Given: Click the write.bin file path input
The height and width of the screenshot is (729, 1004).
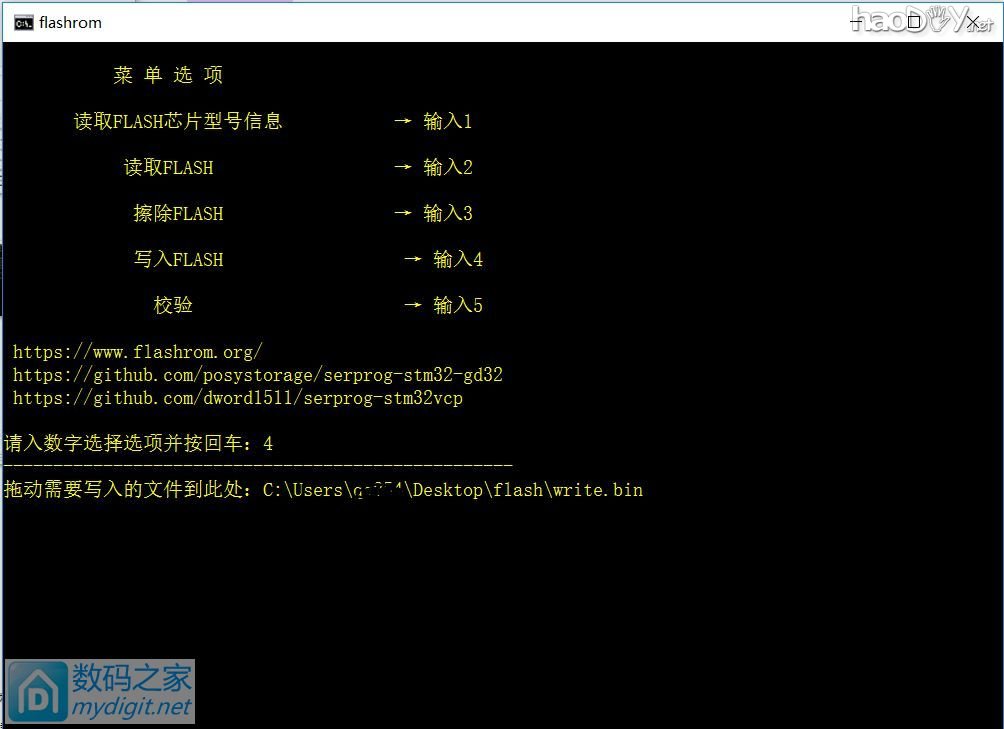Looking at the screenshot, I should tap(453, 490).
